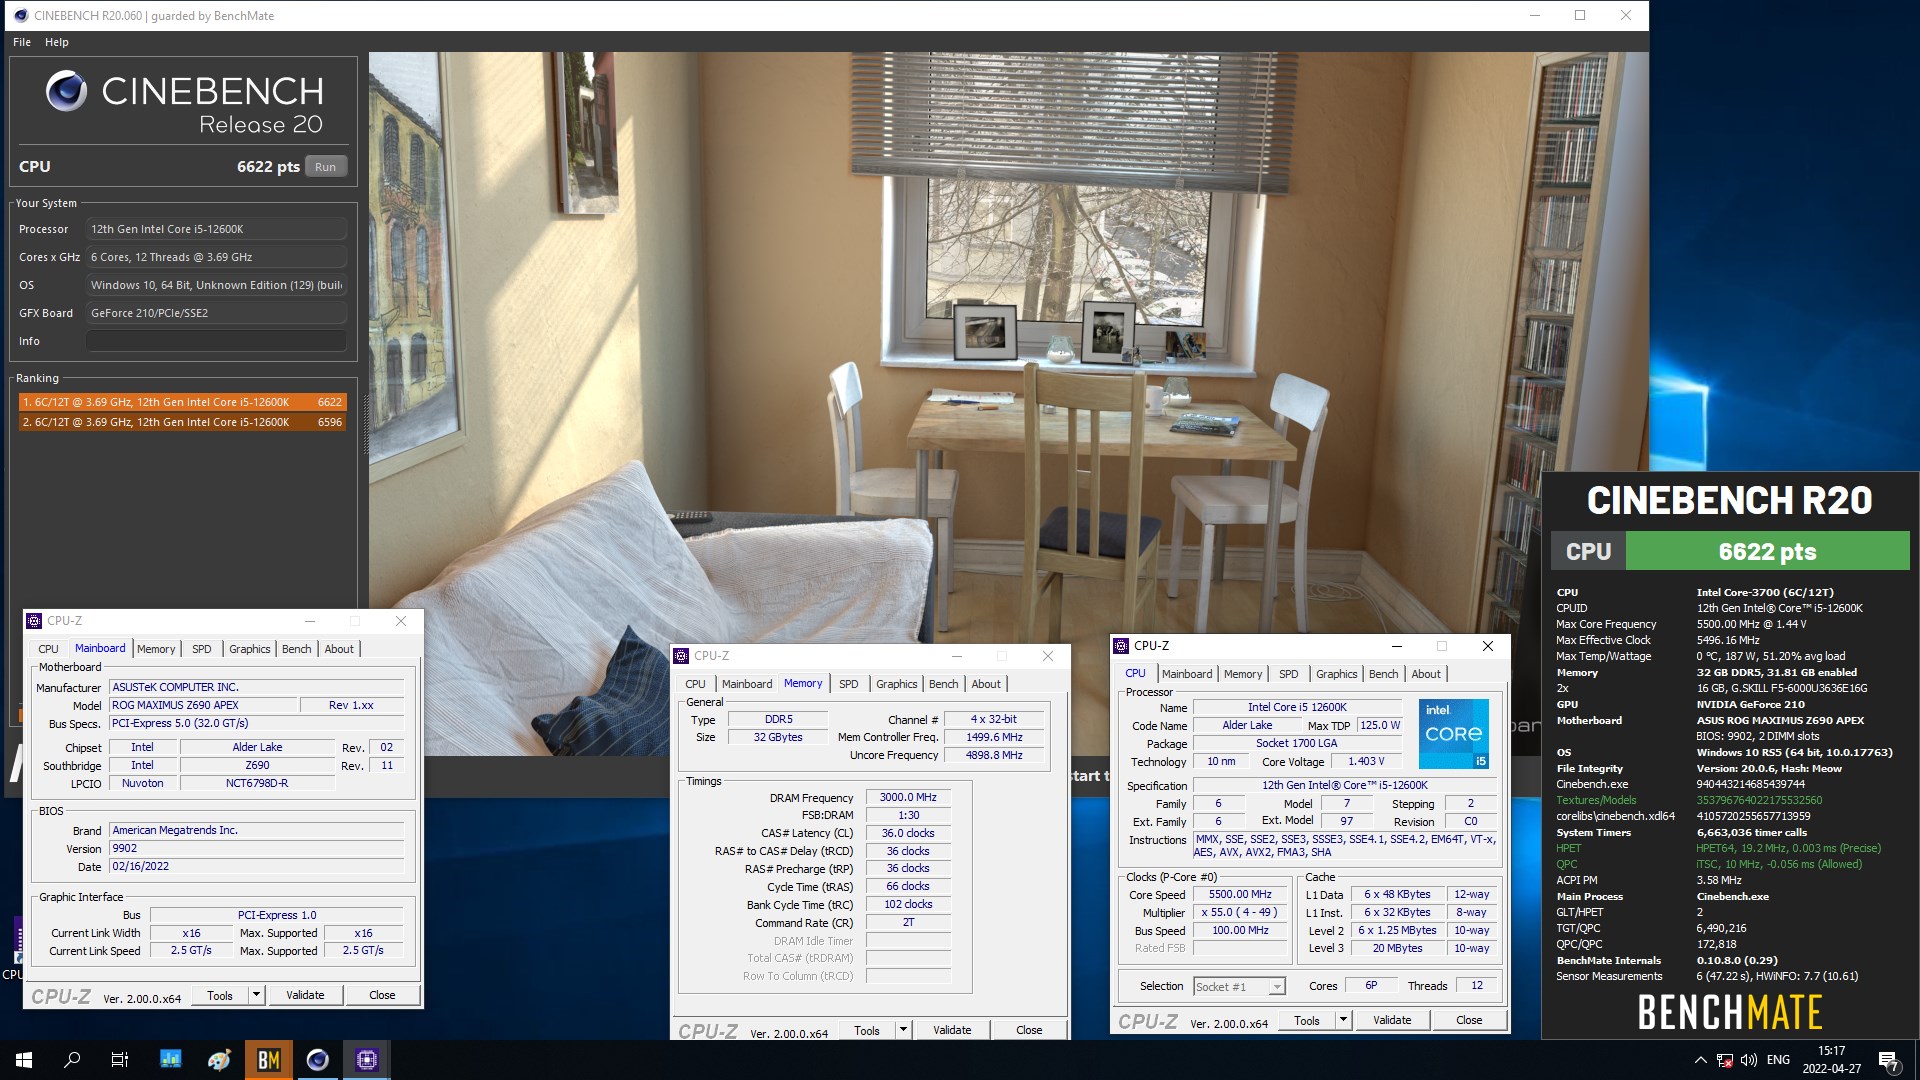This screenshot has width=1920, height=1080.
Task: Open SPD tab in the Memory CPU-Z window
Action: pyautogui.click(x=848, y=684)
